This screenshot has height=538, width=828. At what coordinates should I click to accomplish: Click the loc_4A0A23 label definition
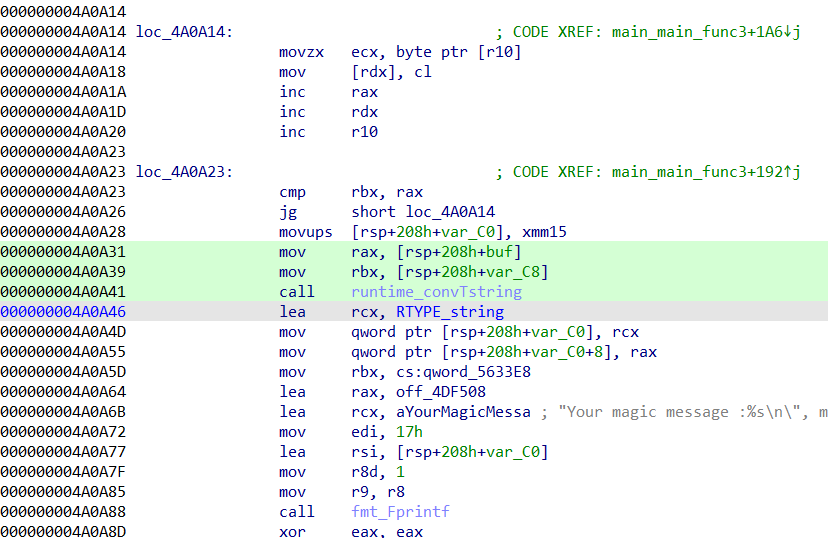[184, 172]
